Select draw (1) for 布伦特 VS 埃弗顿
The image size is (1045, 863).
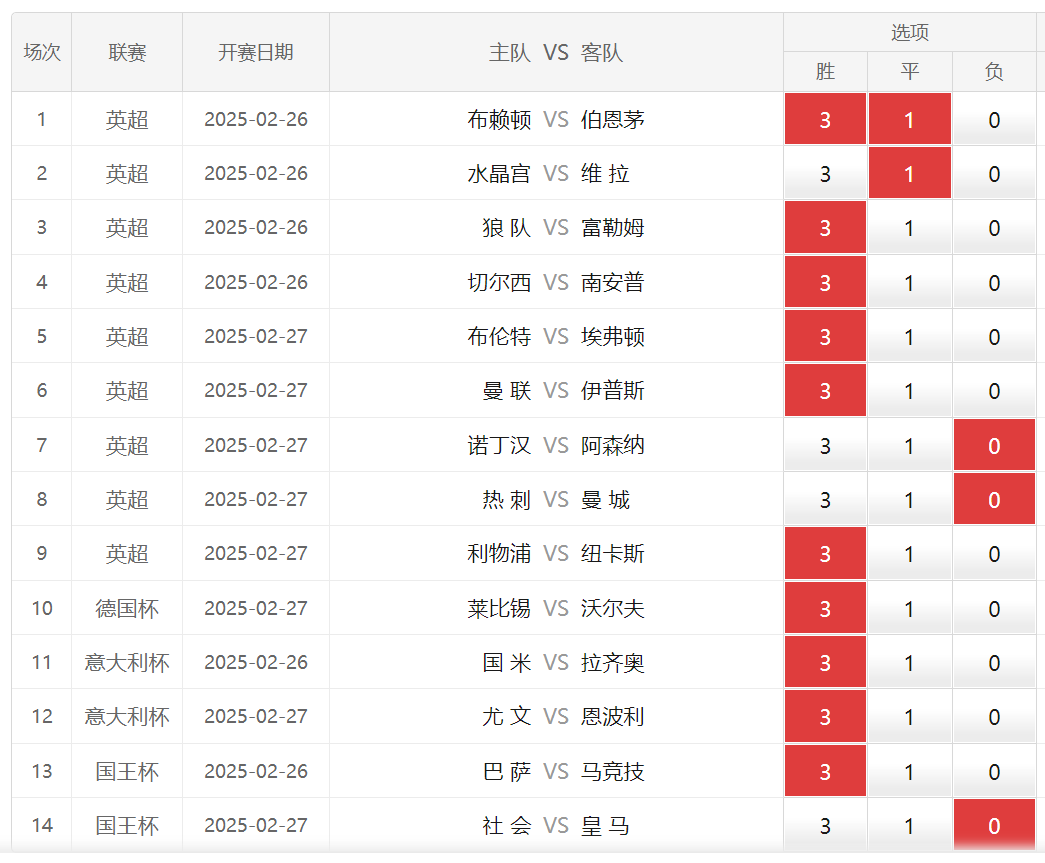pos(910,336)
